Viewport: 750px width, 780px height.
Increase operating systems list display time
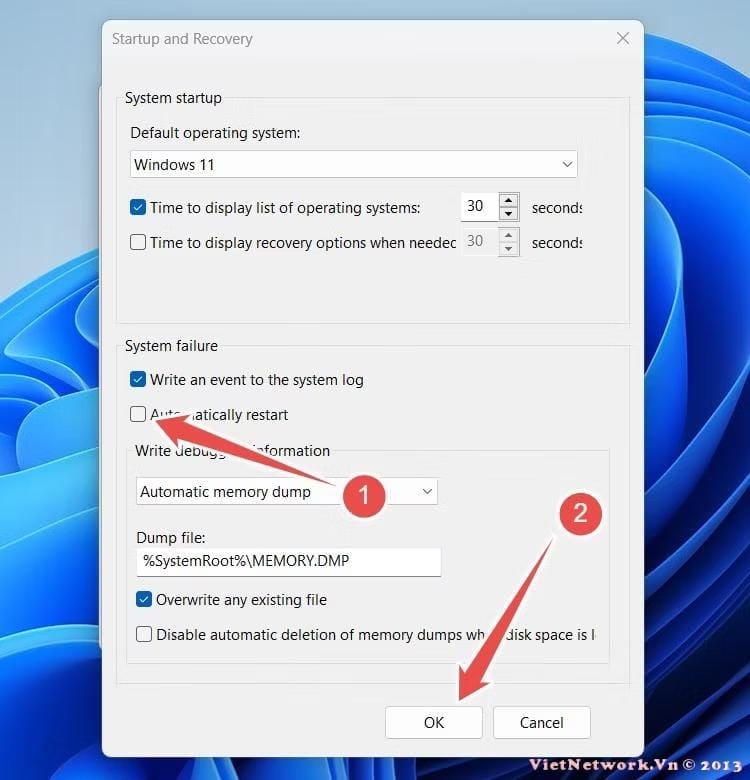509,200
